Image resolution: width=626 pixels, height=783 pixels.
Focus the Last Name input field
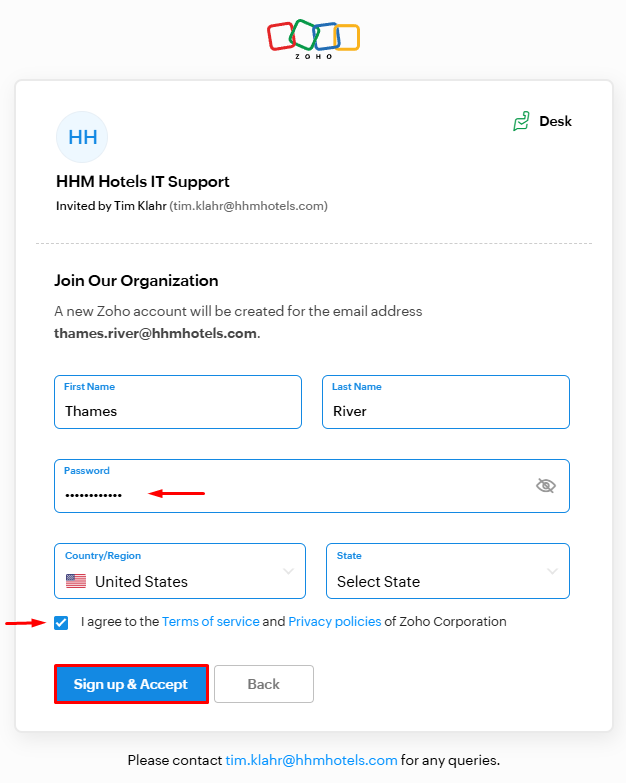coord(445,411)
